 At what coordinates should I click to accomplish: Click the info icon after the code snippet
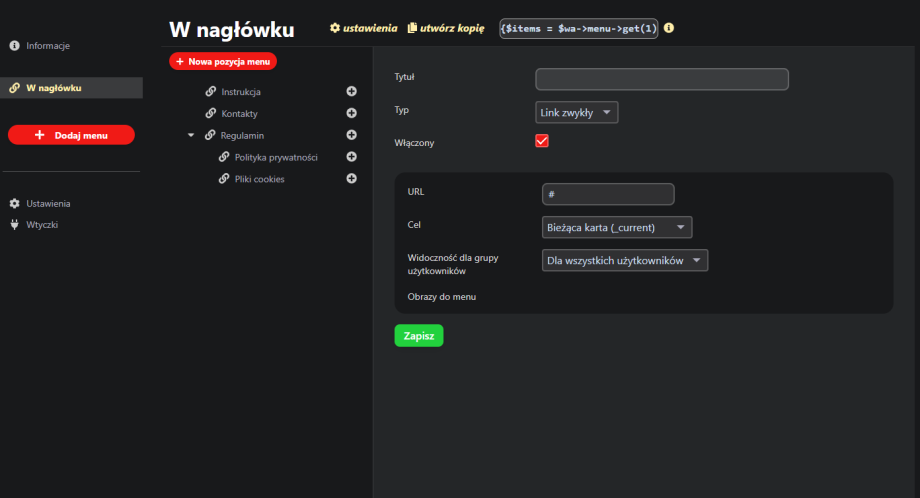pyautogui.click(x=669, y=28)
